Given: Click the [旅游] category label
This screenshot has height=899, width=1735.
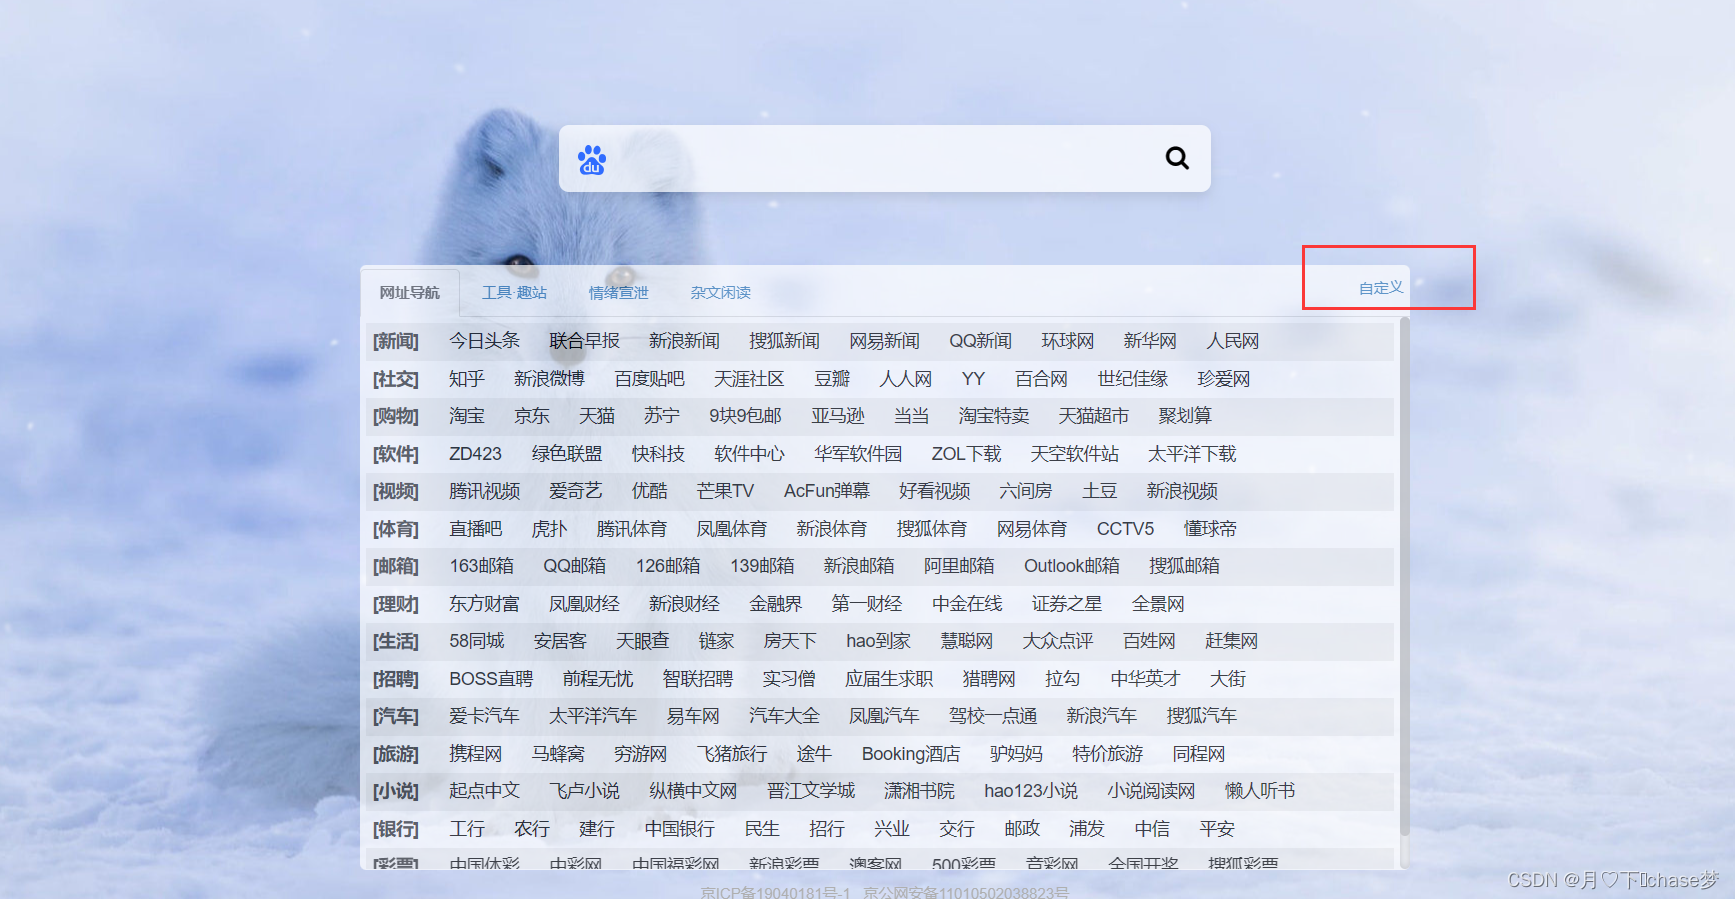Looking at the screenshot, I should click(396, 754).
